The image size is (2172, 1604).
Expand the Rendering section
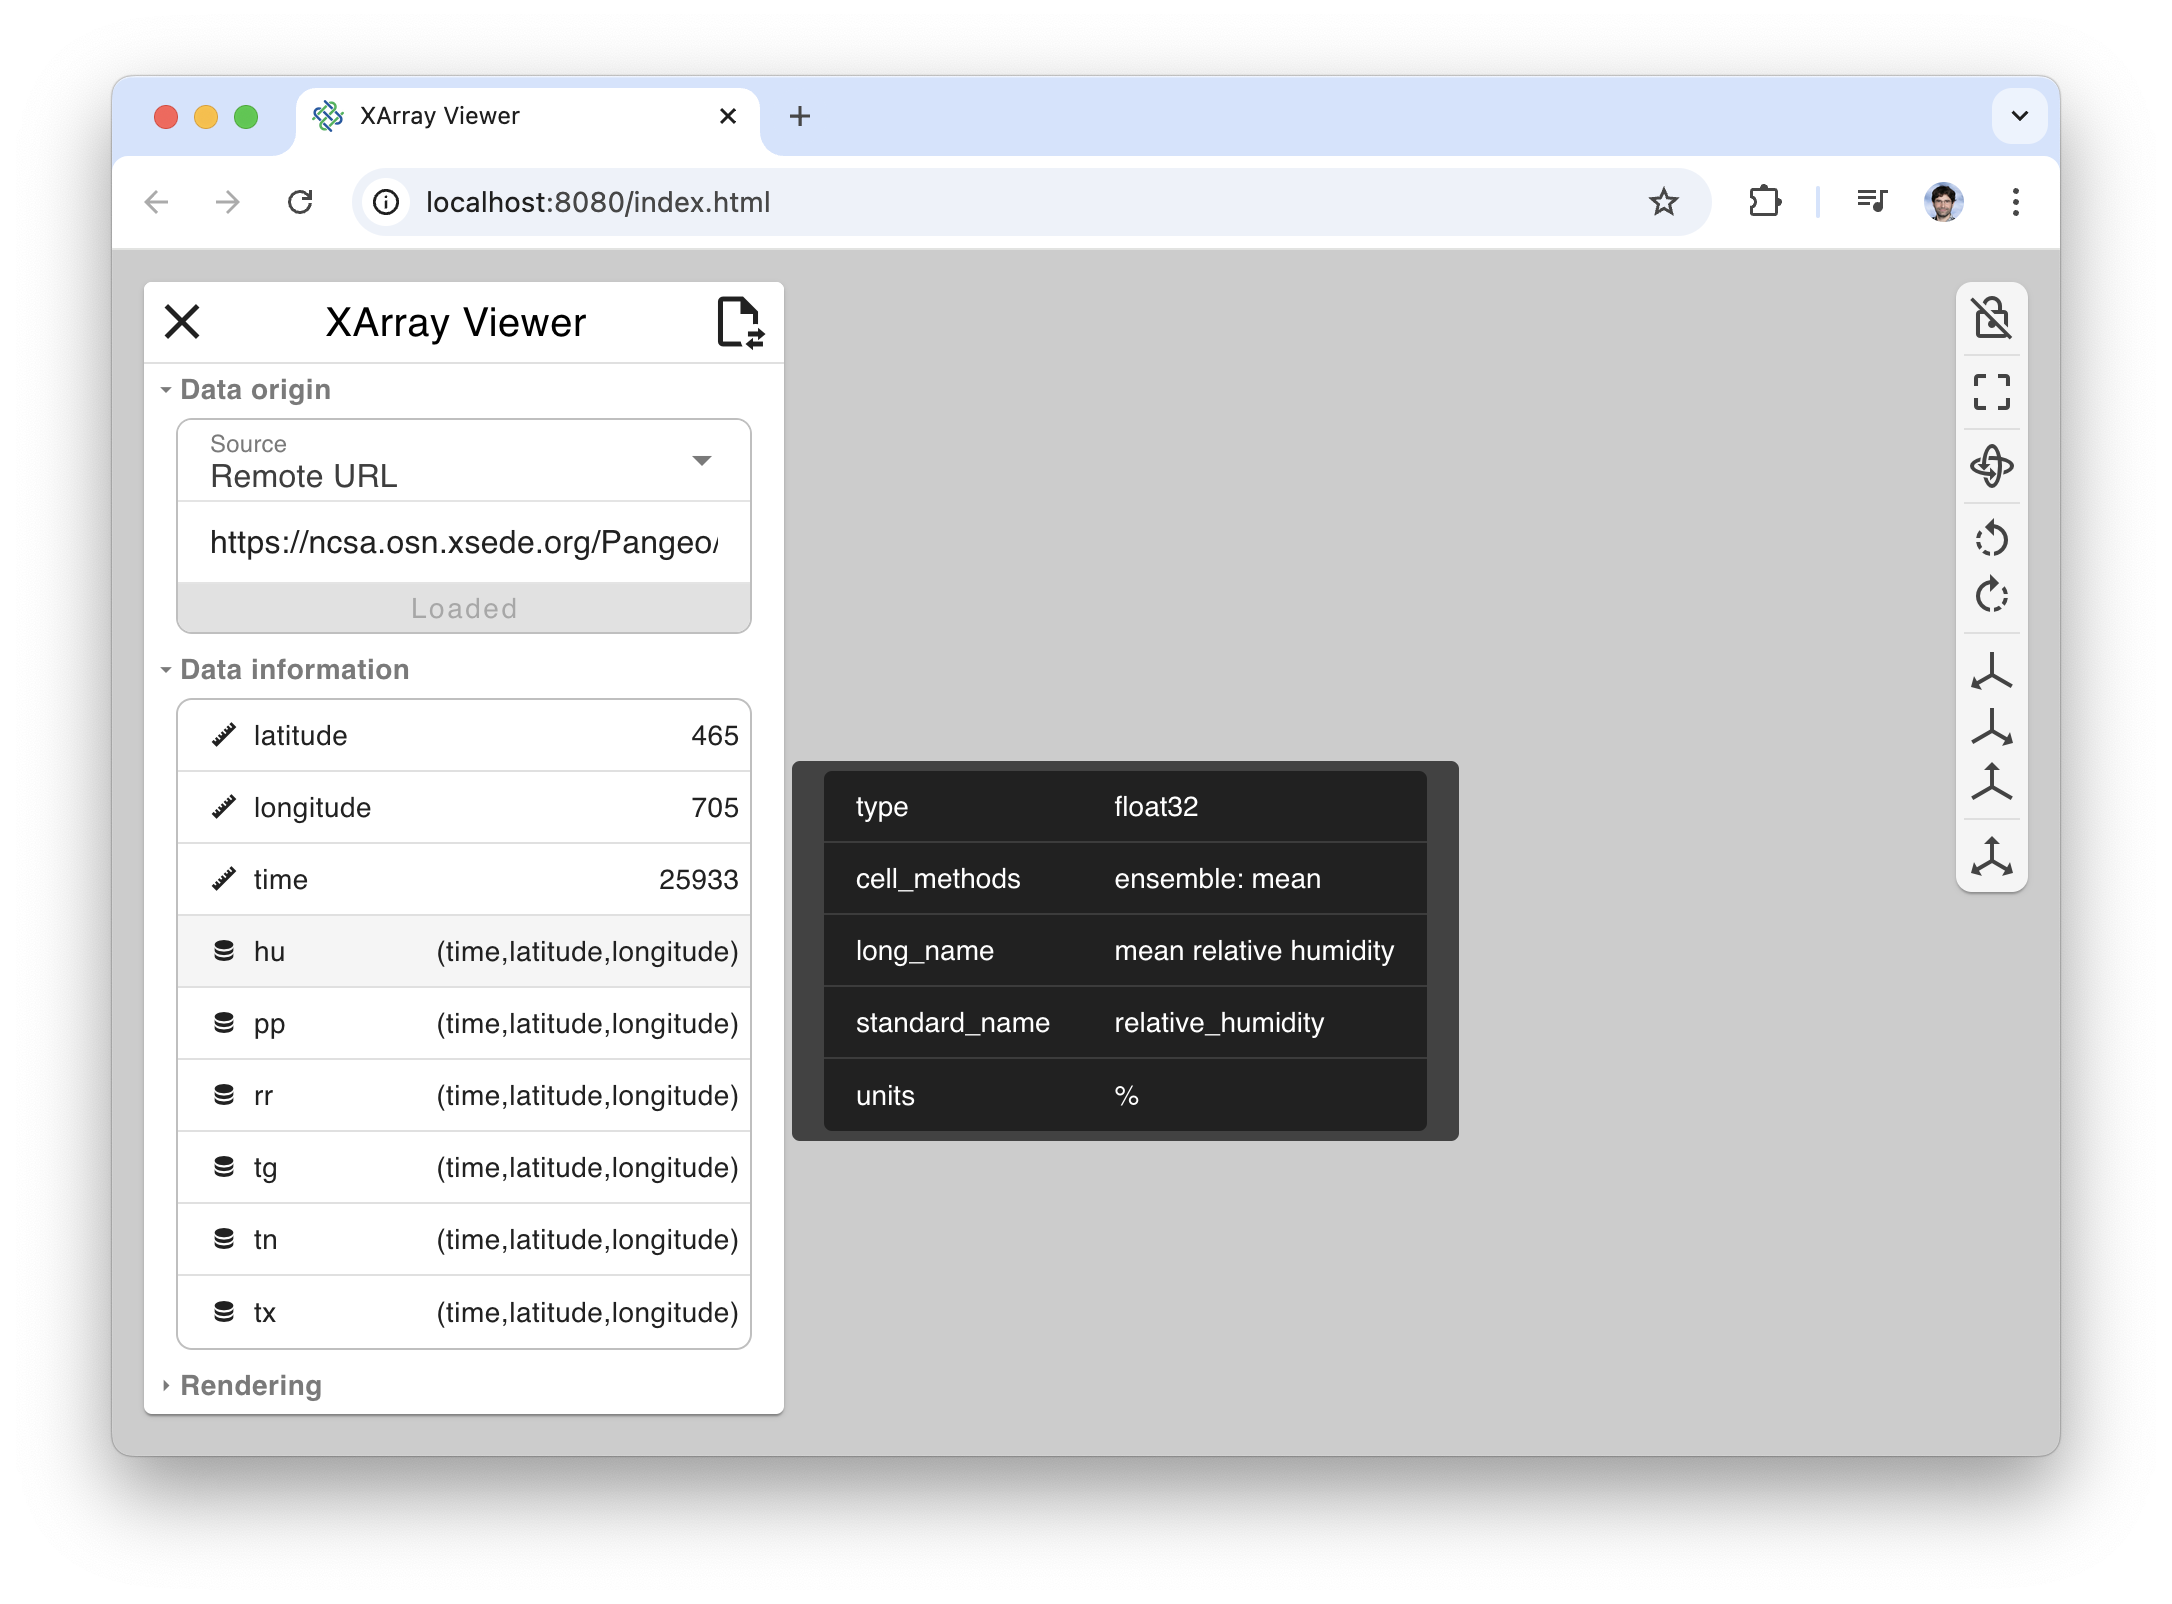(241, 1385)
